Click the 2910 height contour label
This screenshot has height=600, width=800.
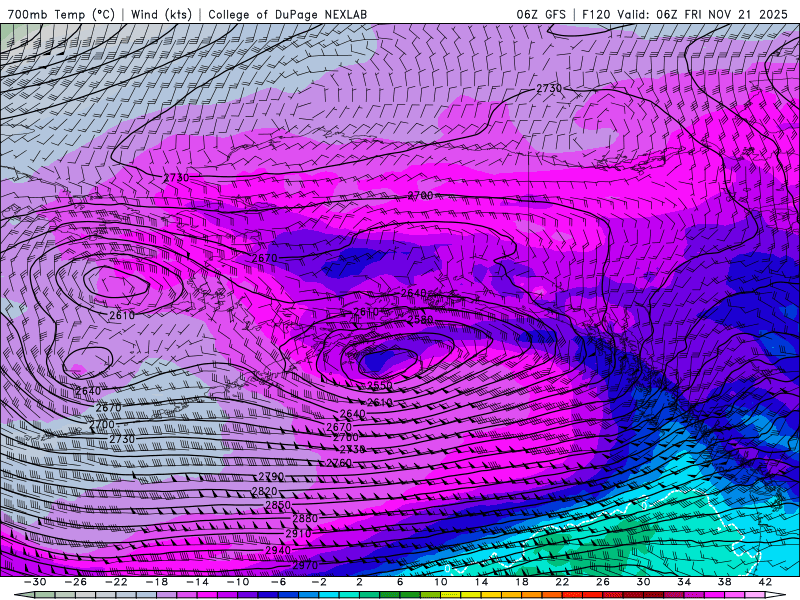pos(298,533)
